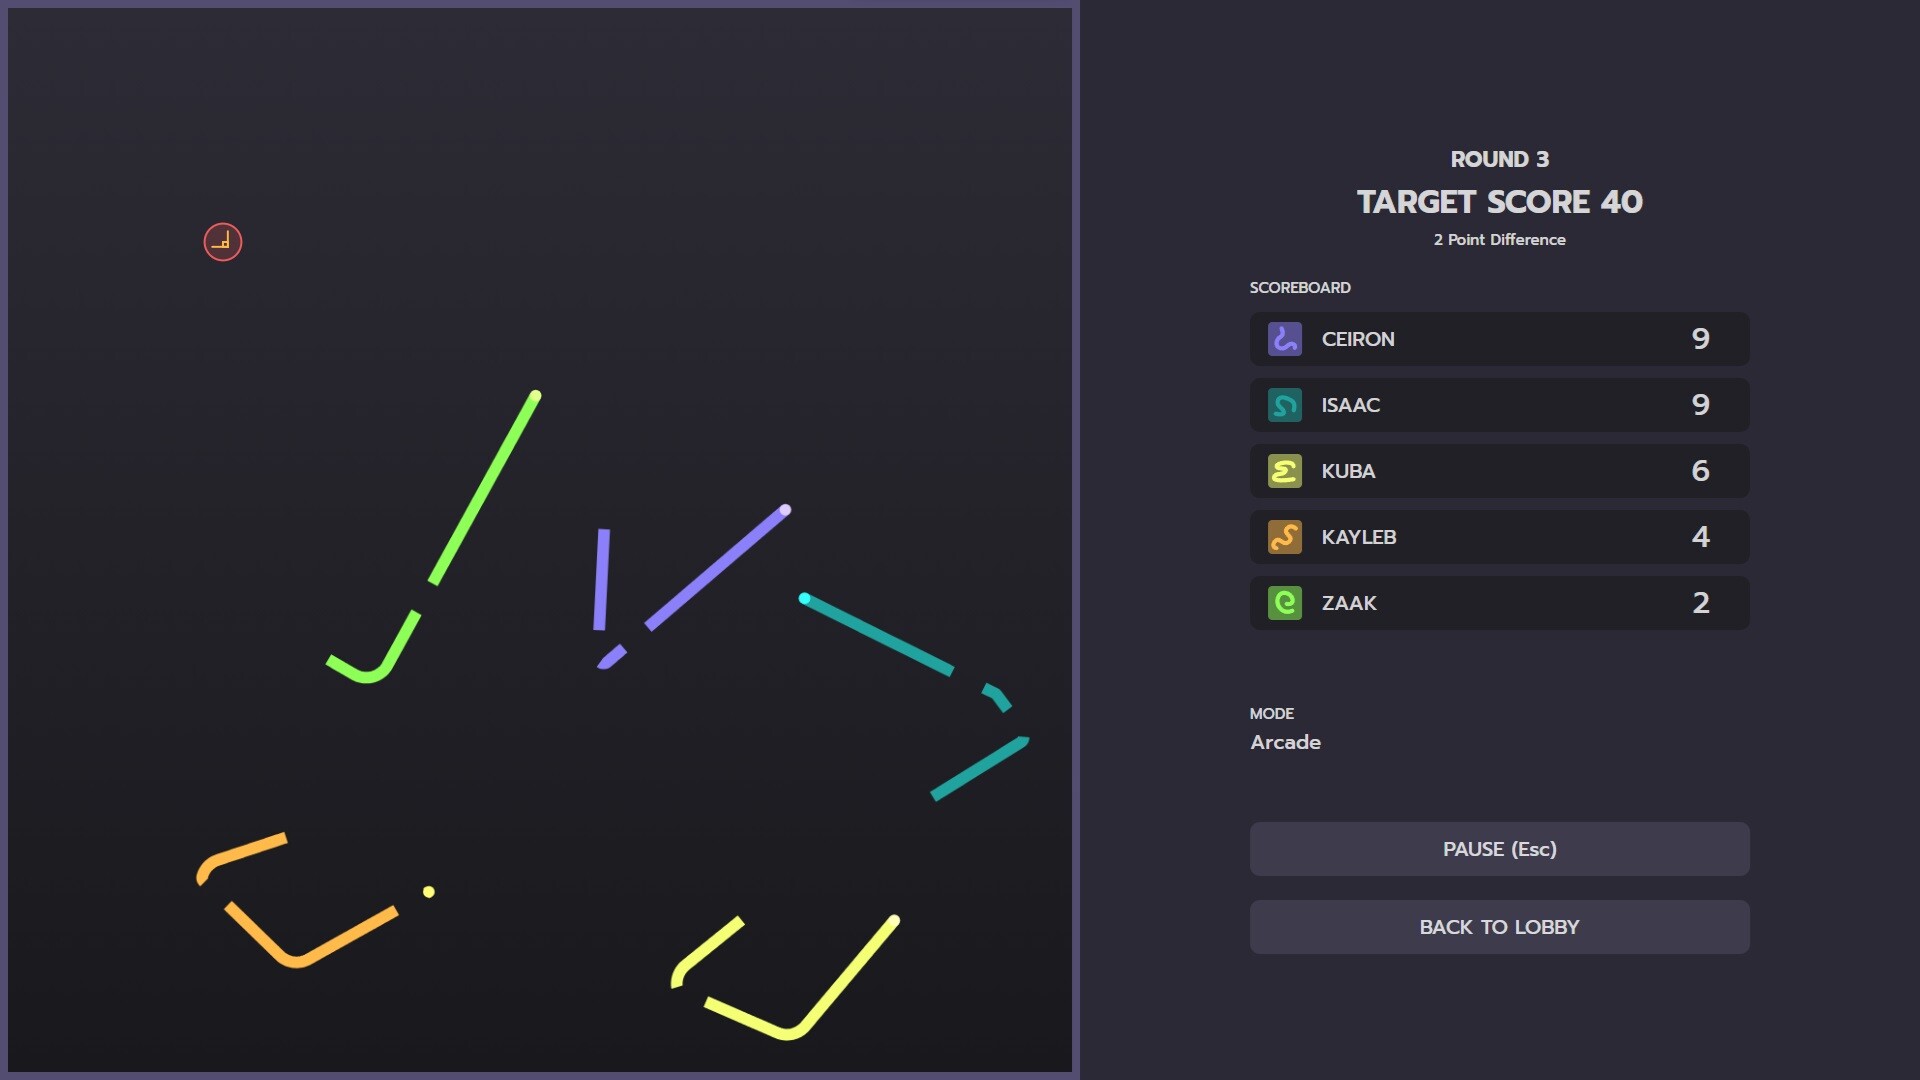Click the TARGET SCORE 40 heading
Viewport: 1920px width, 1080px height.
click(1499, 201)
